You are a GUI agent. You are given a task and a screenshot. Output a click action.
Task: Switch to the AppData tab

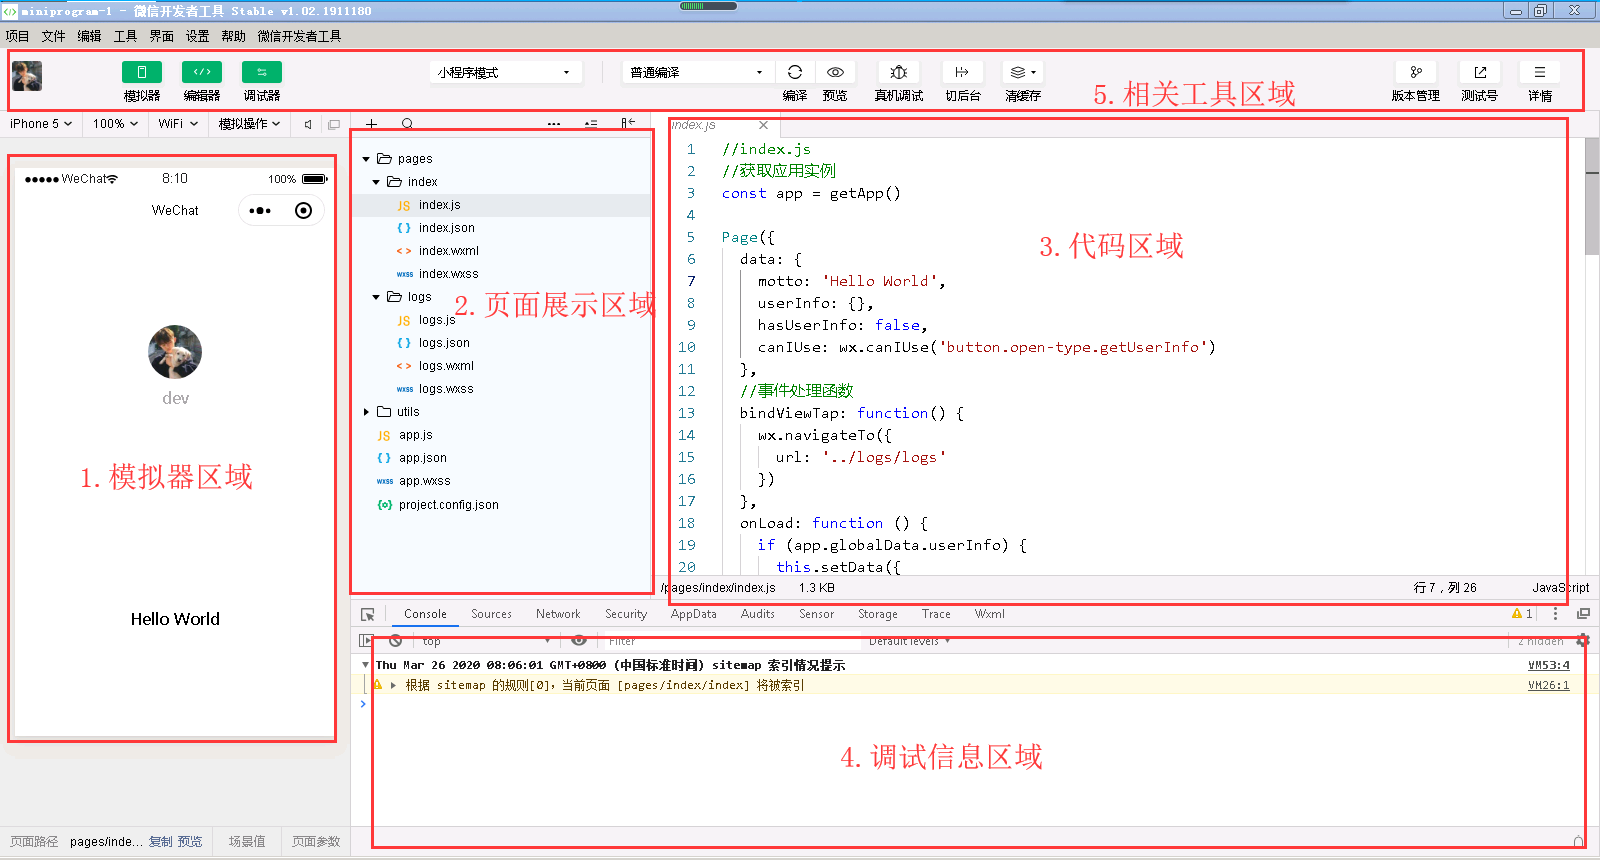coord(693,614)
